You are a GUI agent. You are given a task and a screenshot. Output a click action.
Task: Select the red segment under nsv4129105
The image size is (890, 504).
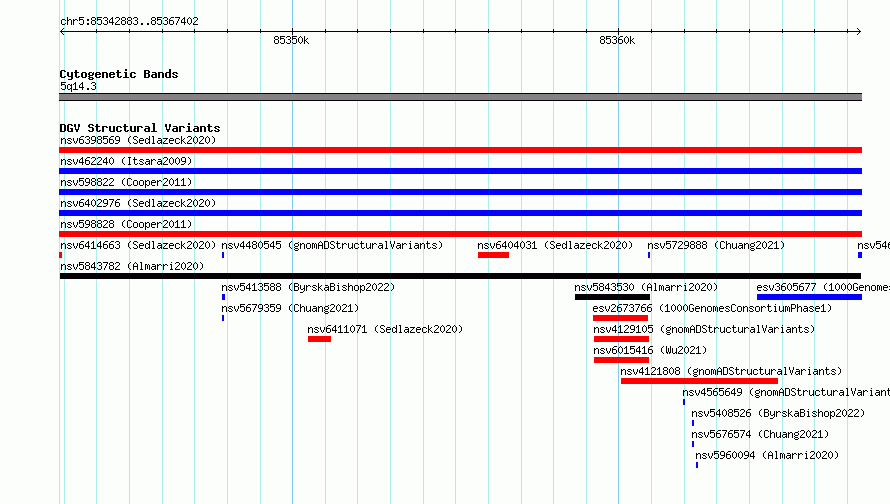click(x=622, y=339)
